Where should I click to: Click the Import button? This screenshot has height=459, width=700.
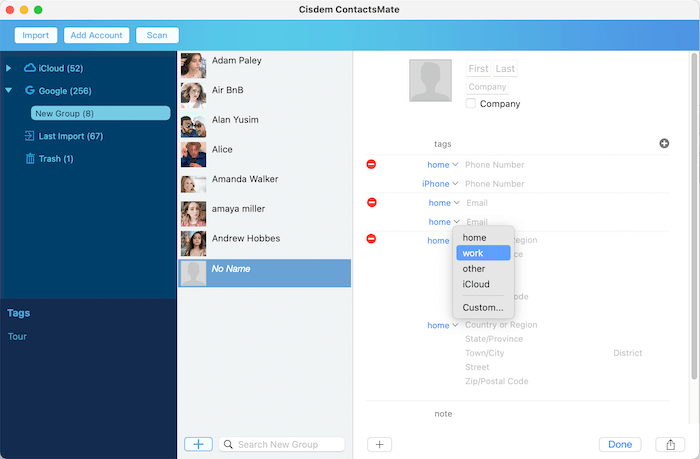click(x=36, y=35)
